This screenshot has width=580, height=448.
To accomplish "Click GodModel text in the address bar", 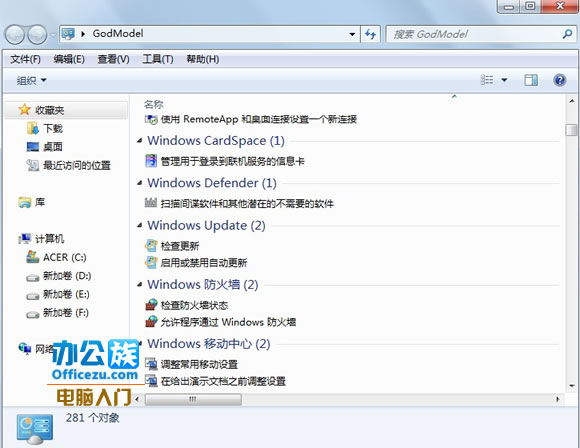I will (x=118, y=34).
